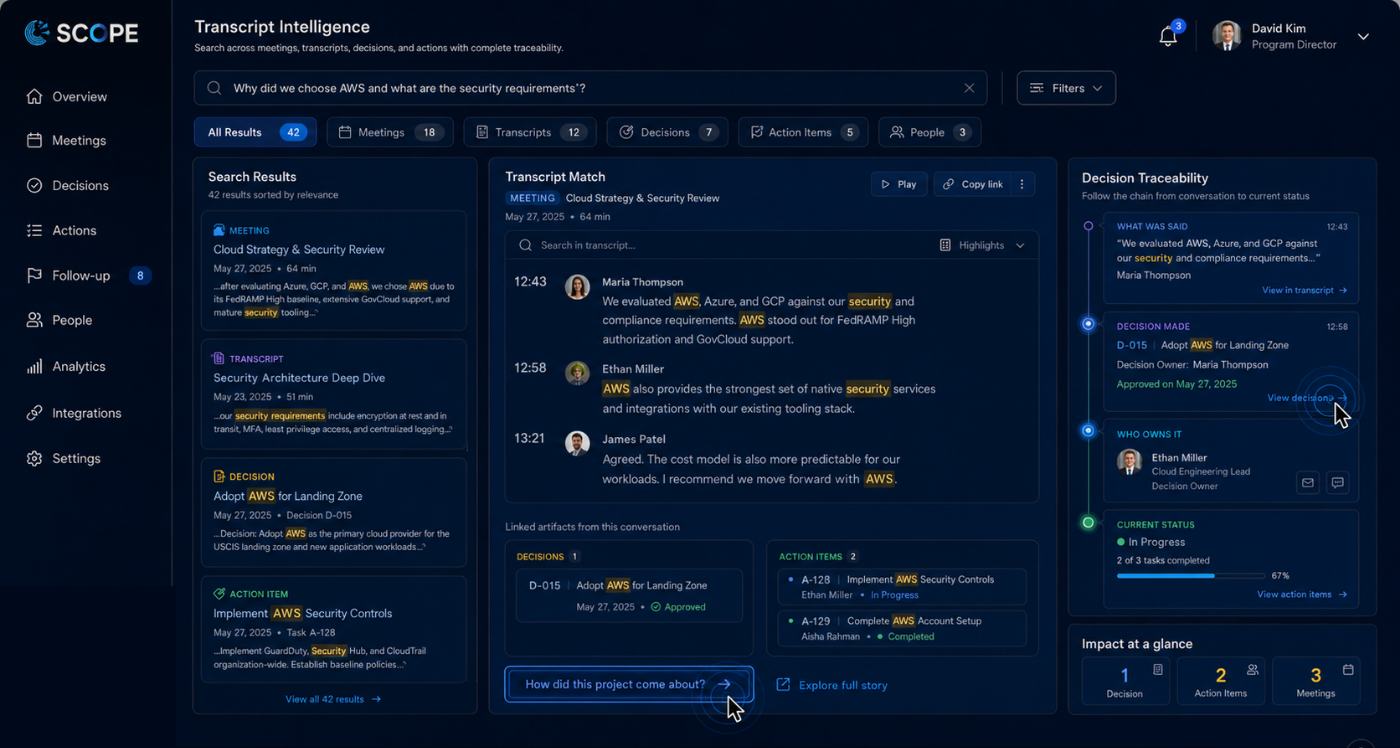Open the Explore full story link

[x=832, y=685]
